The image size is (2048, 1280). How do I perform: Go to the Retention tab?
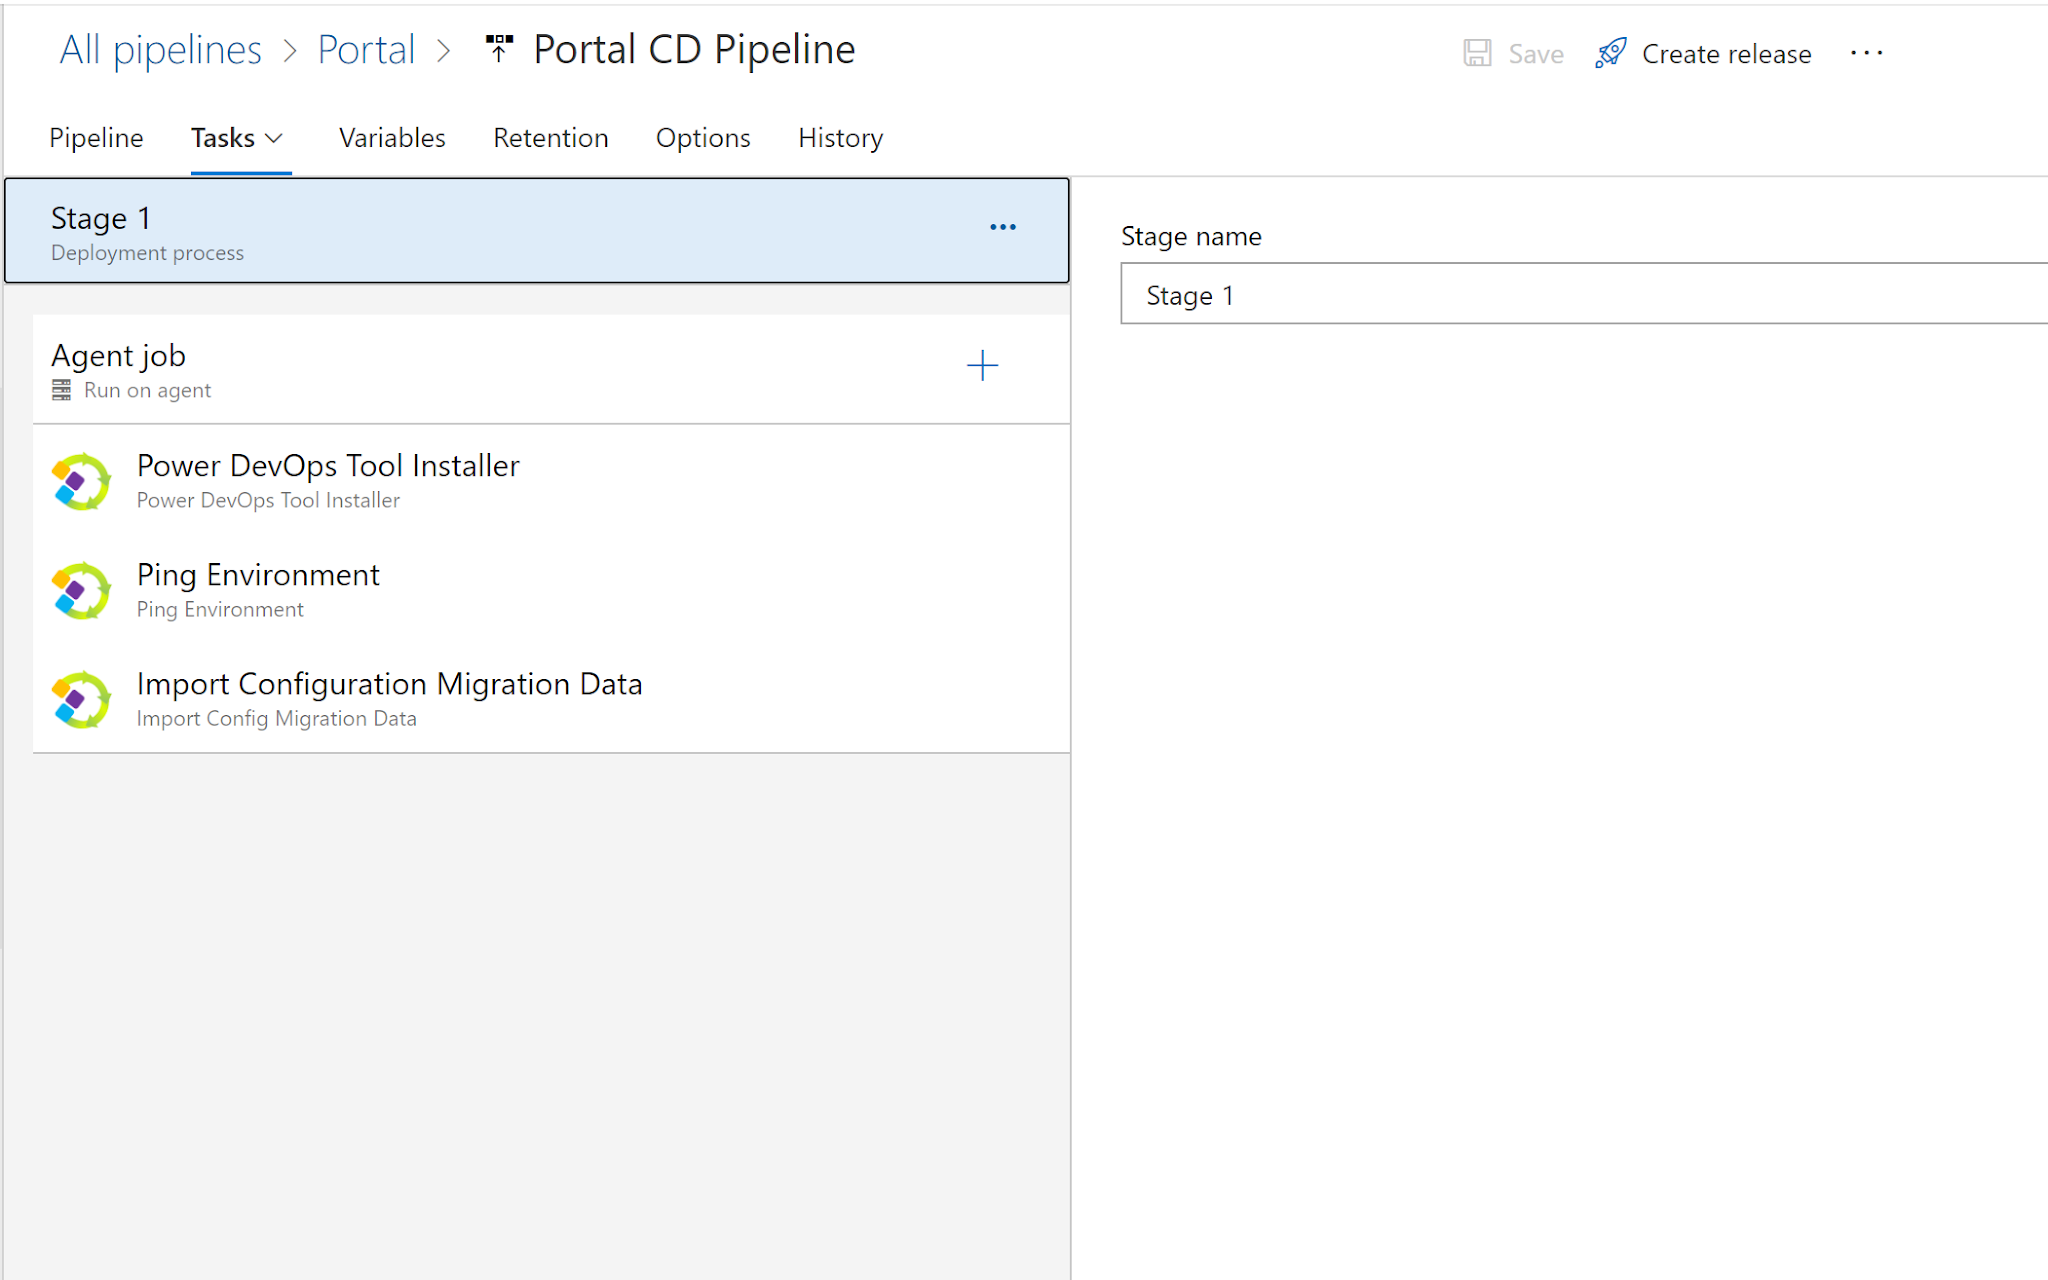pos(550,138)
